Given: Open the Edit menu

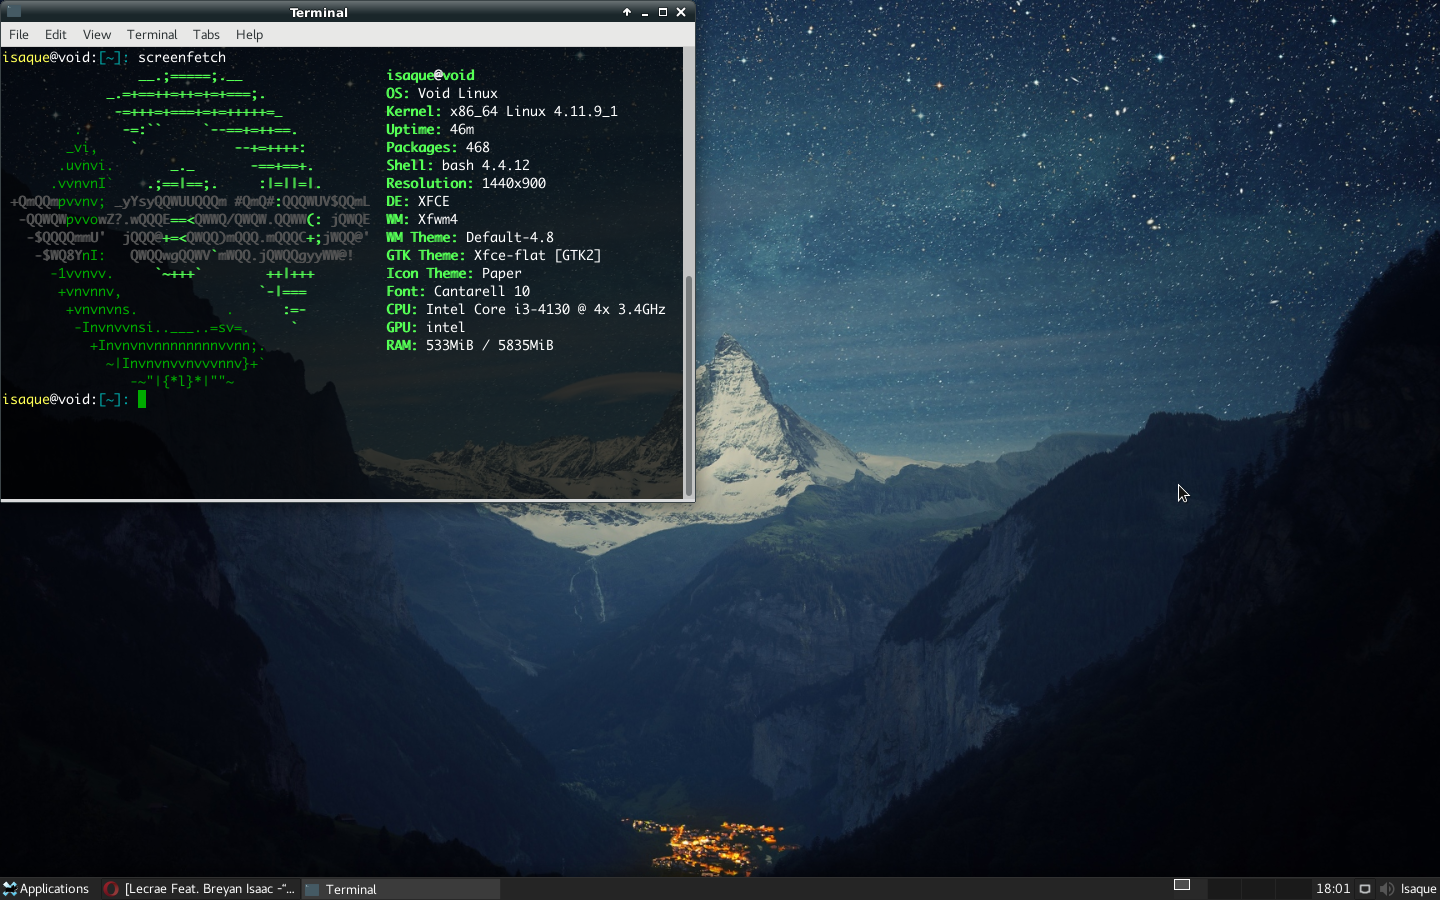Looking at the screenshot, I should pyautogui.click(x=55, y=34).
